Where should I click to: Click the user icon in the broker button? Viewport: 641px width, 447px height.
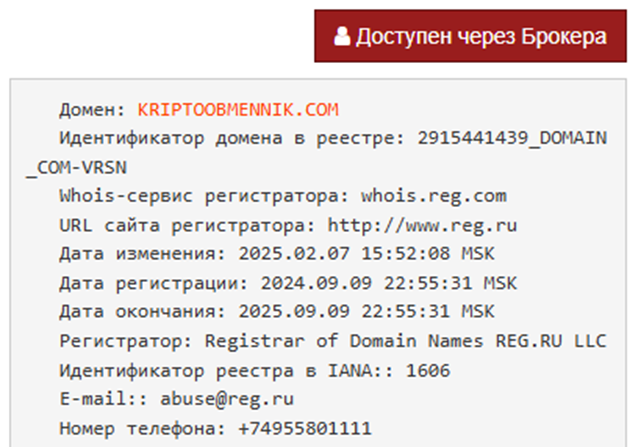[x=342, y=37]
